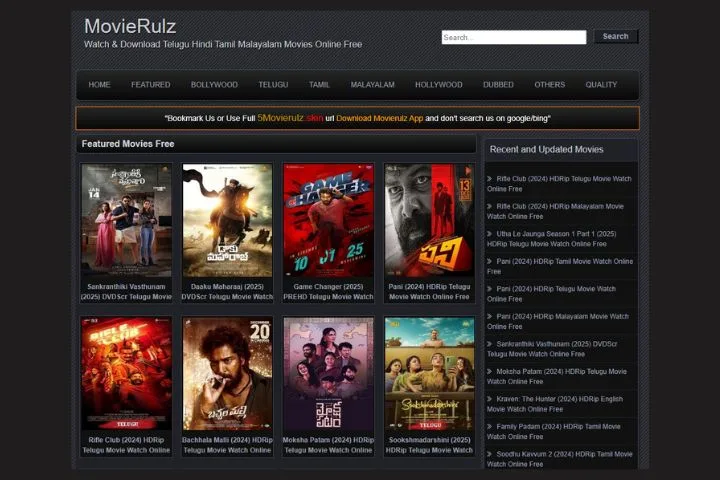The image size is (720, 480).
Task: Open Moksha Patam HDRip sidebar link
Action: pyautogui.click(x=557, y=377)
